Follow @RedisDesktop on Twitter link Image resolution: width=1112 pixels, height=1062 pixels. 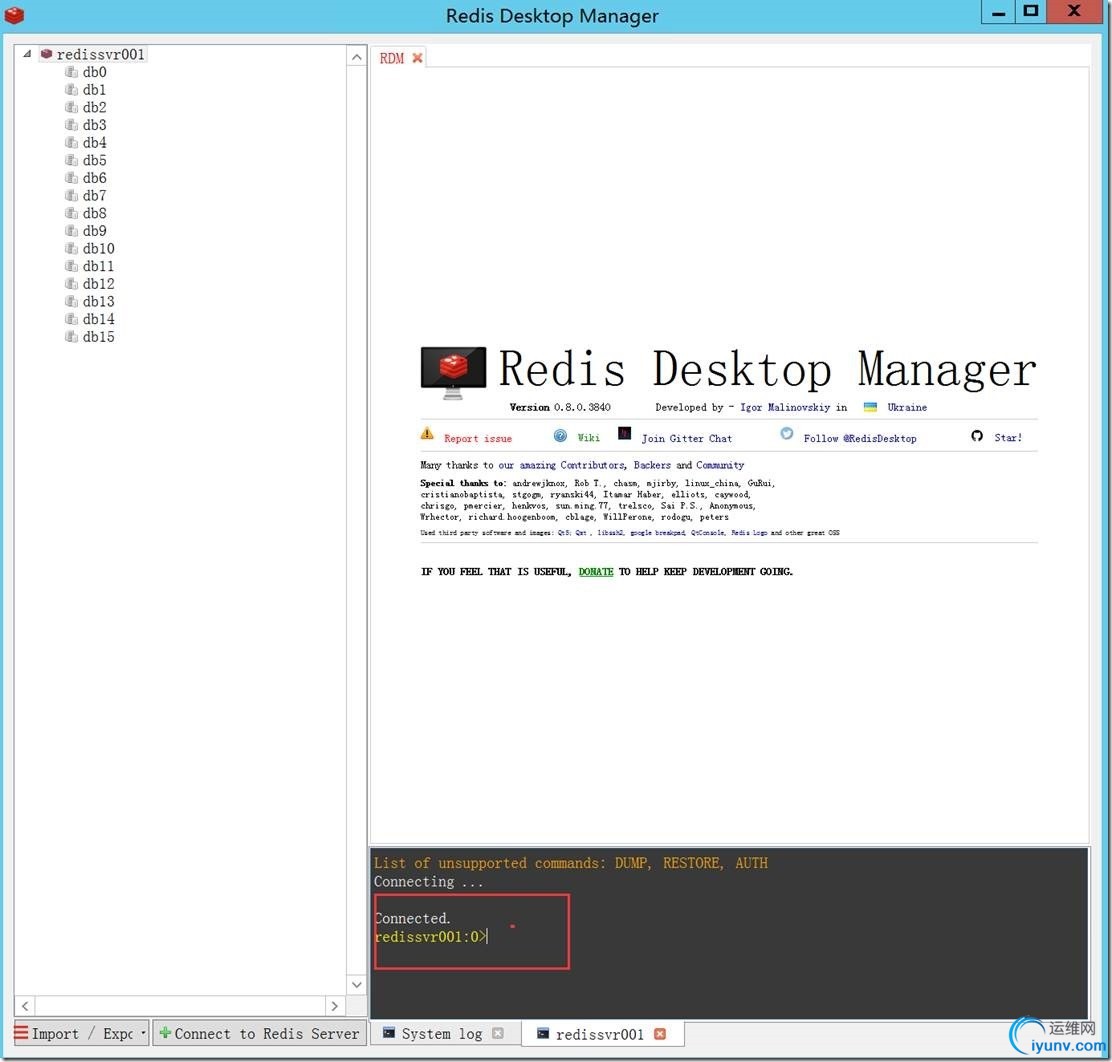pos(860,438)
